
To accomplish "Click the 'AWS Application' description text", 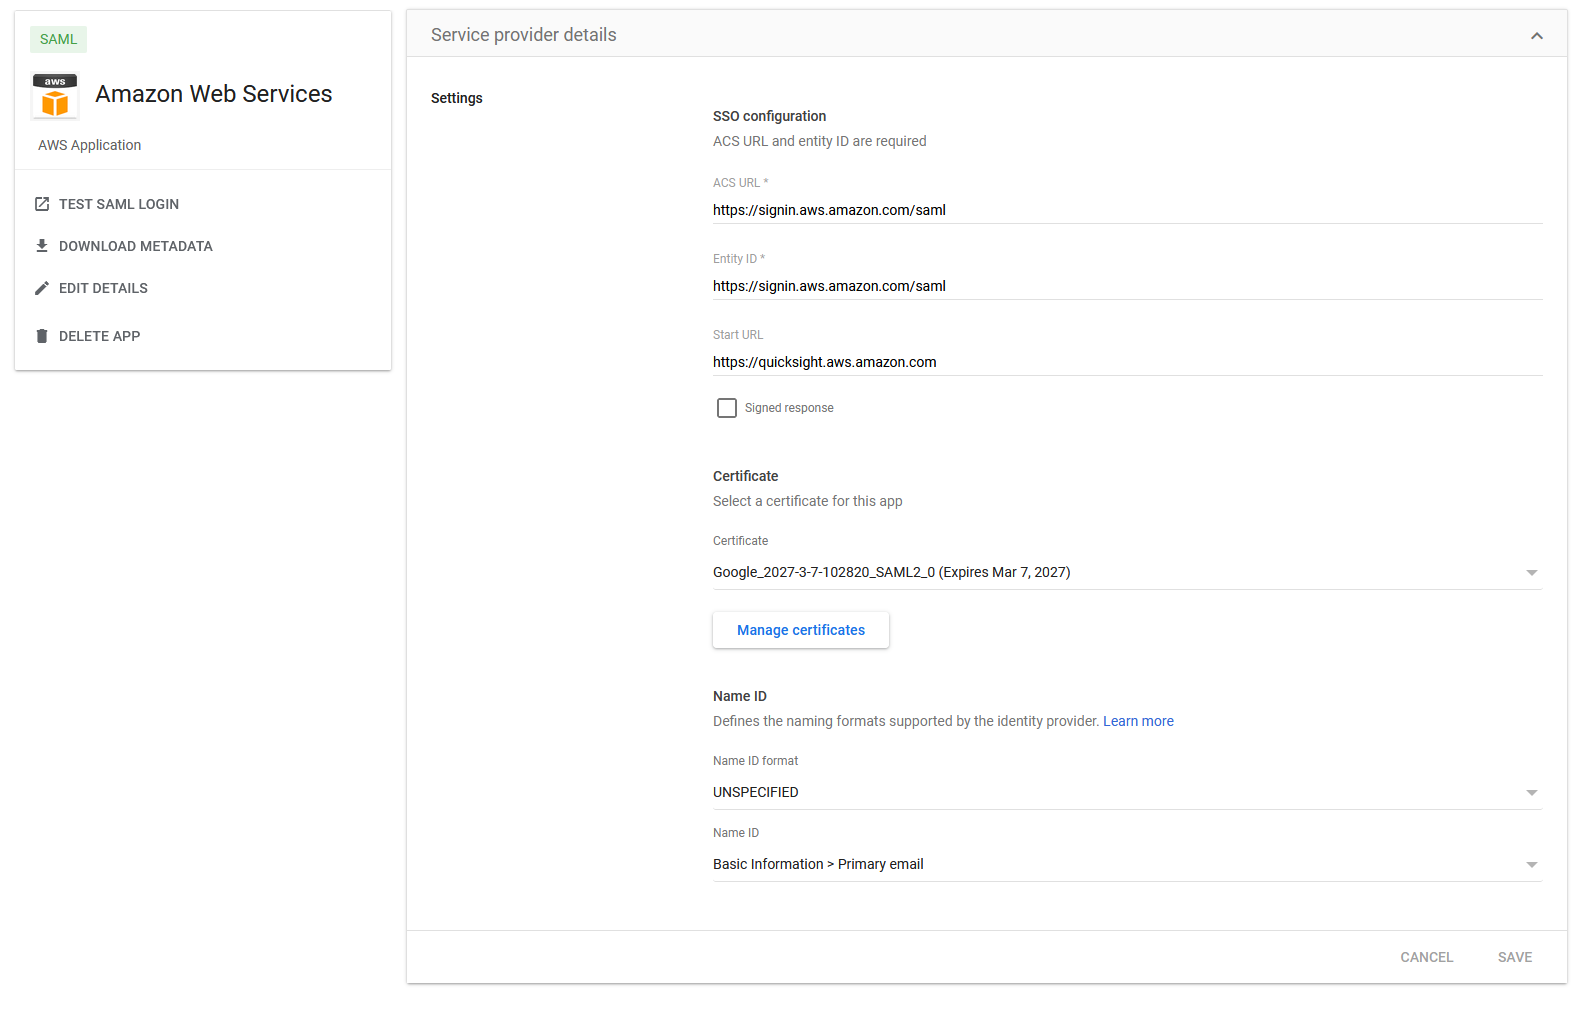I will (90, 145).
